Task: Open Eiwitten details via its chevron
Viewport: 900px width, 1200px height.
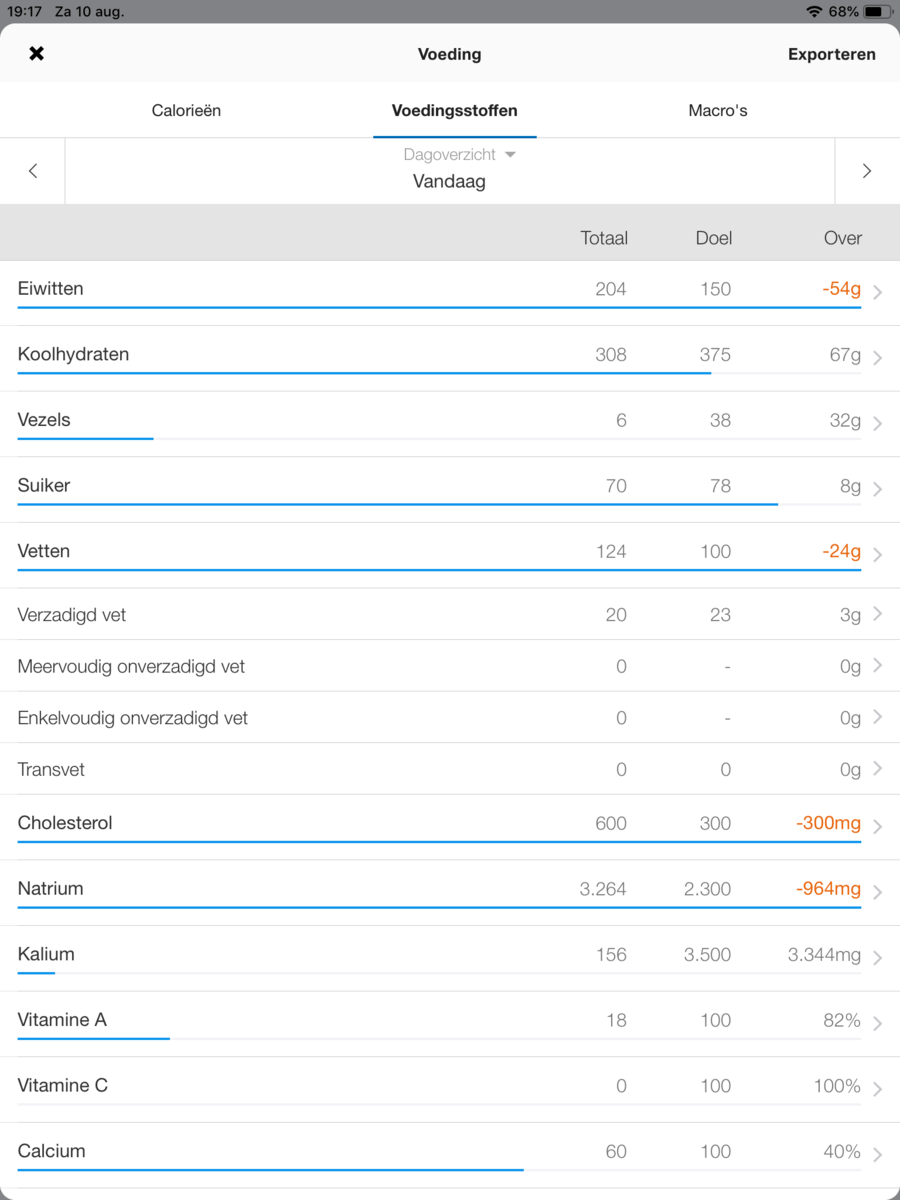Action: 877,292
